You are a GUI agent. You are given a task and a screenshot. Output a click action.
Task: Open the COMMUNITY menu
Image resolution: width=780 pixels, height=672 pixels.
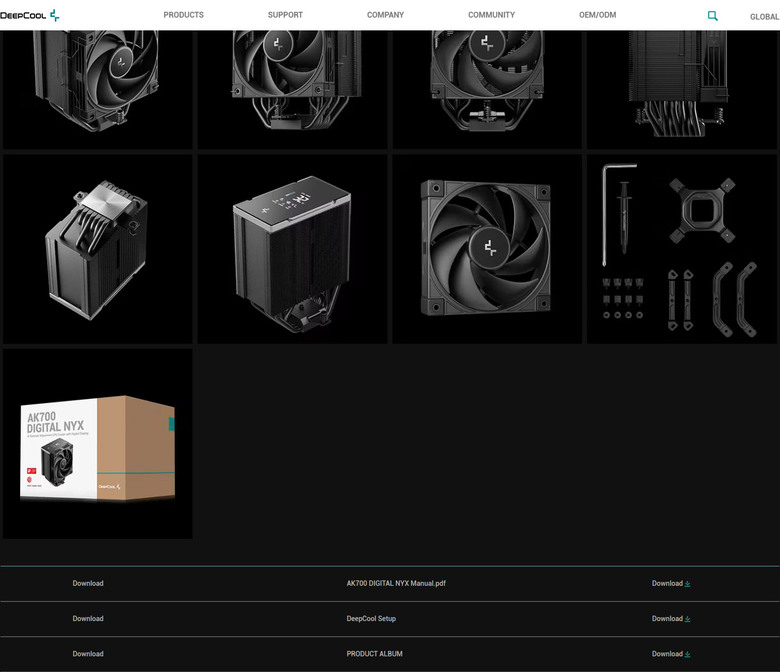click(491, 15)
